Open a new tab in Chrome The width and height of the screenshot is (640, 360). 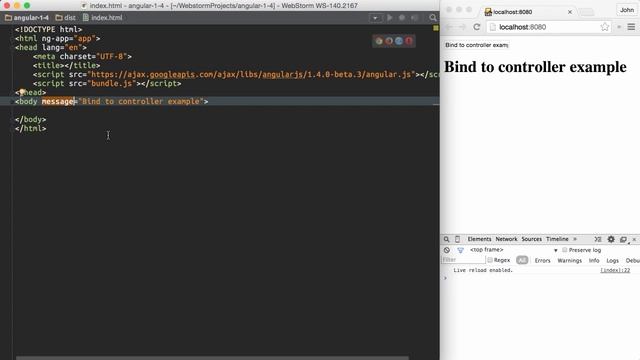587,12
